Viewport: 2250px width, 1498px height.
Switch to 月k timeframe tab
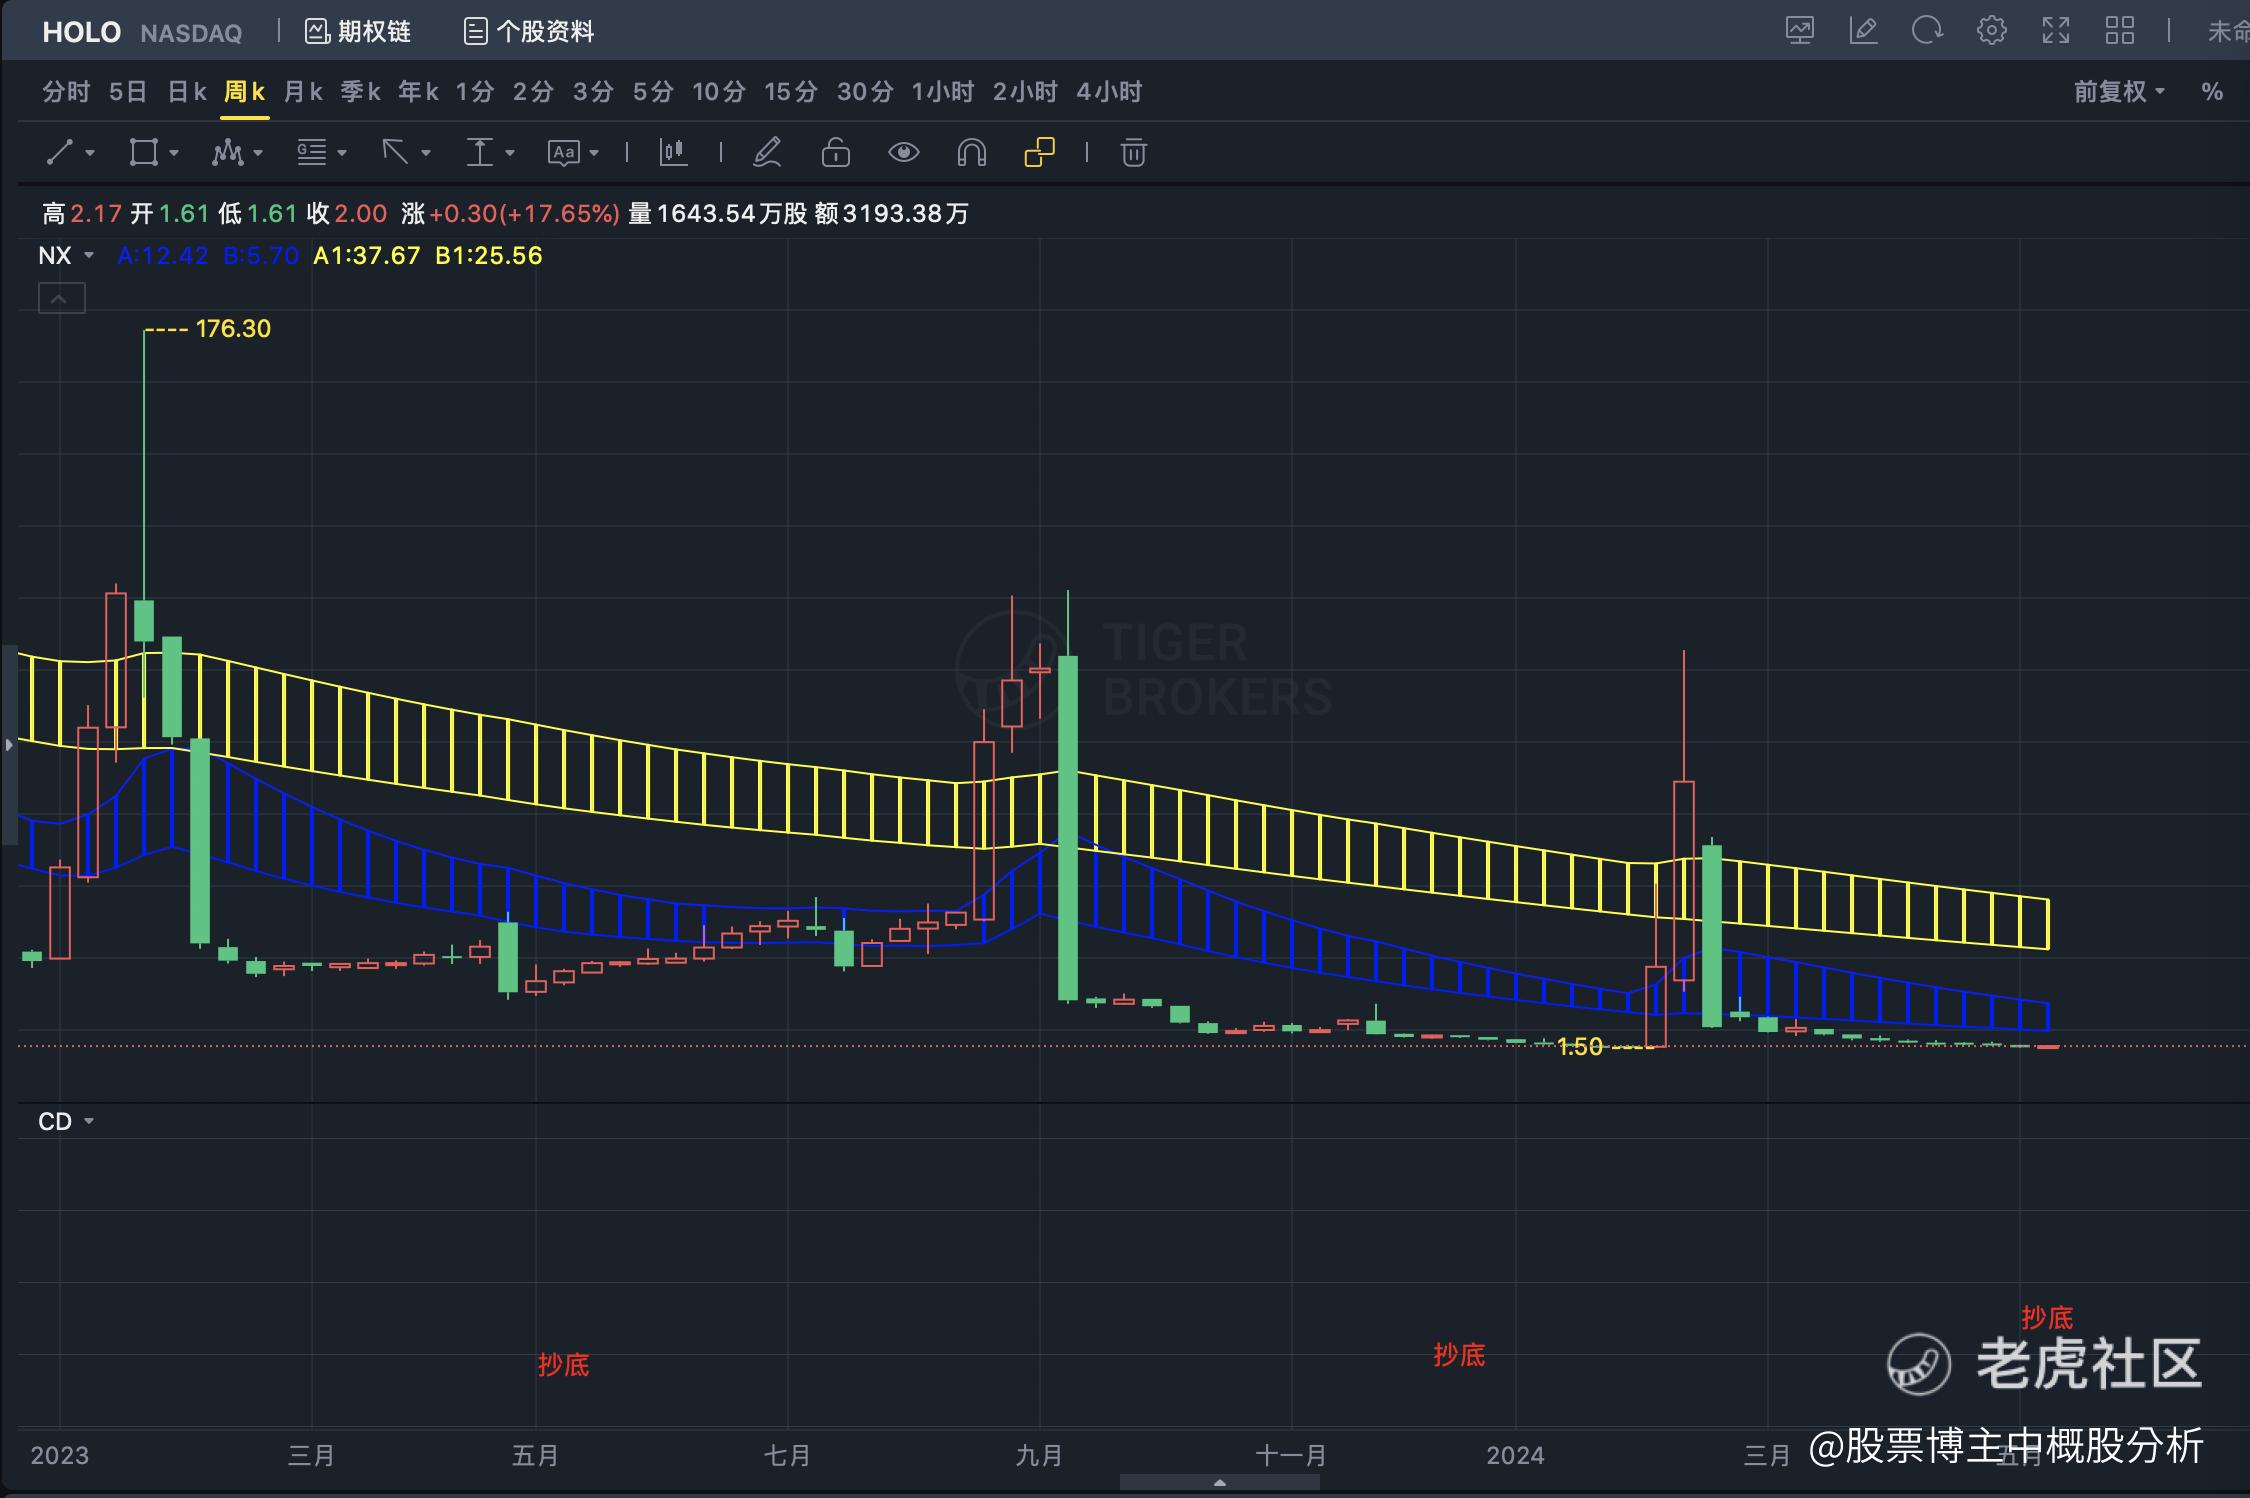302,92
